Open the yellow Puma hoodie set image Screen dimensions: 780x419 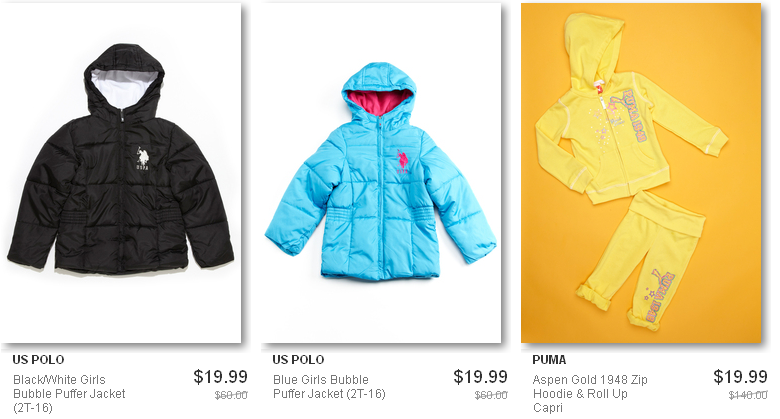641,173
